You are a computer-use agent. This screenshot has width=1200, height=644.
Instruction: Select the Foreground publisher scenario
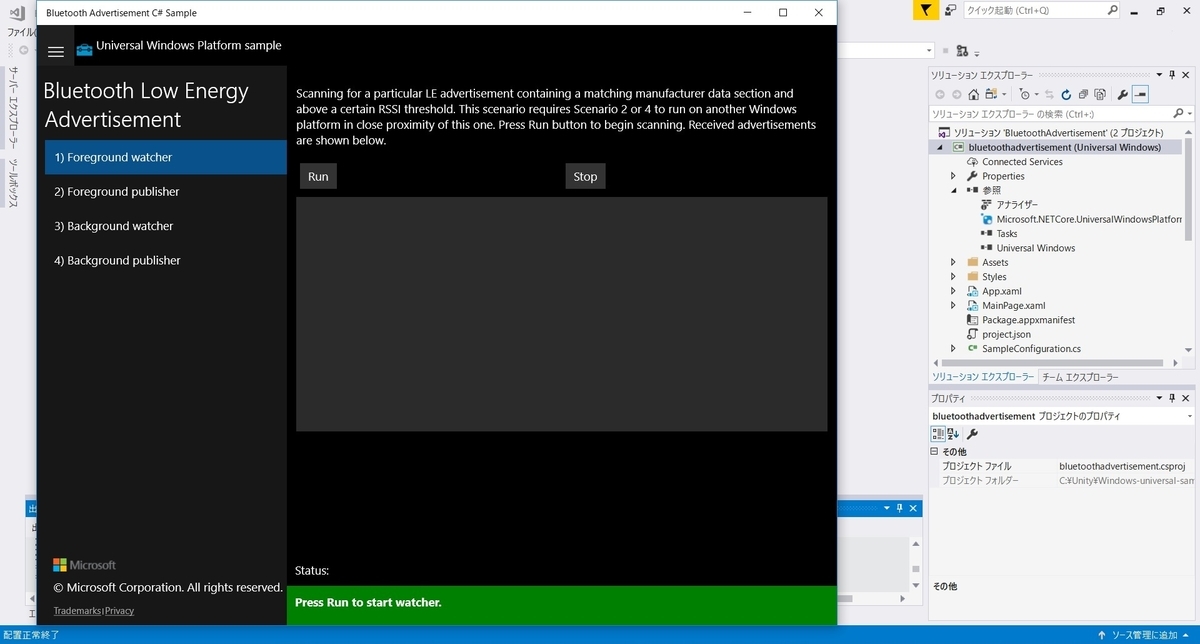pos(166,191)
